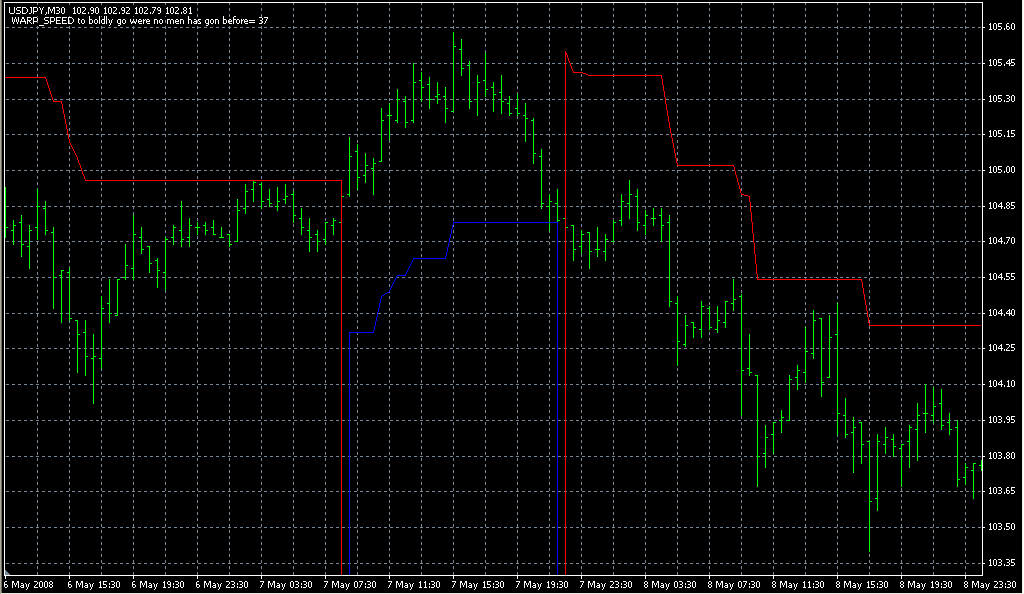Screen dimensions: 1024x594
Task: Select the WARP_SPEED indicator label text
Action: coord(140,21)
